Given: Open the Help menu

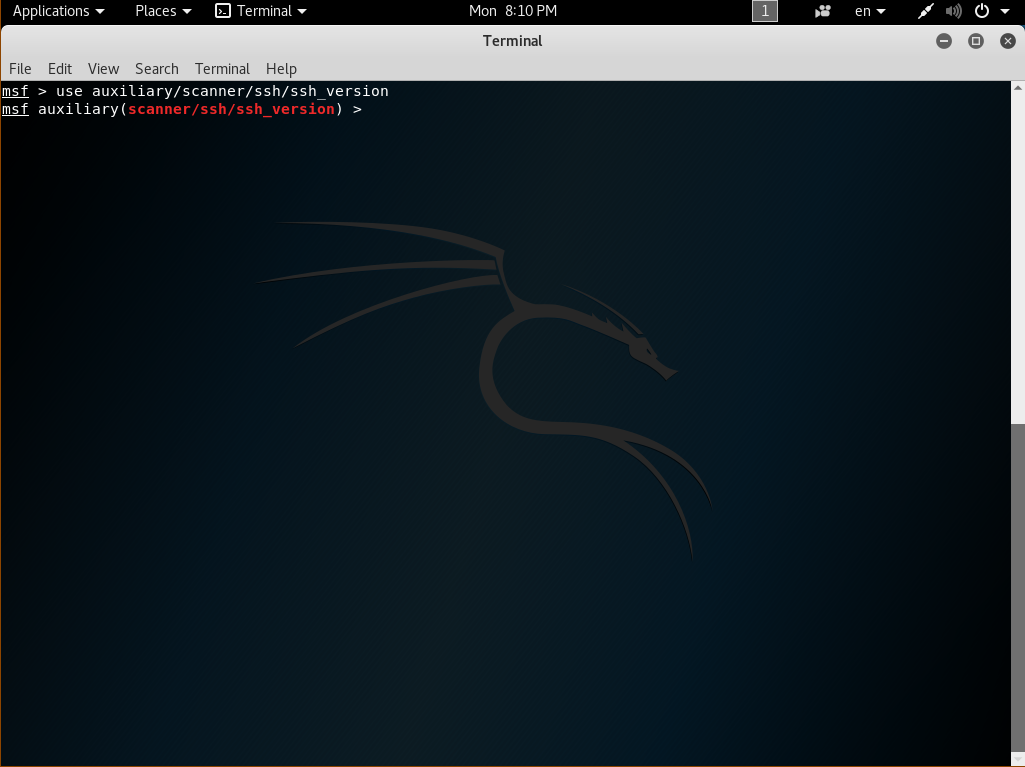Looking at the screenshot, I should pyautogui.click(x=281, y=68).
